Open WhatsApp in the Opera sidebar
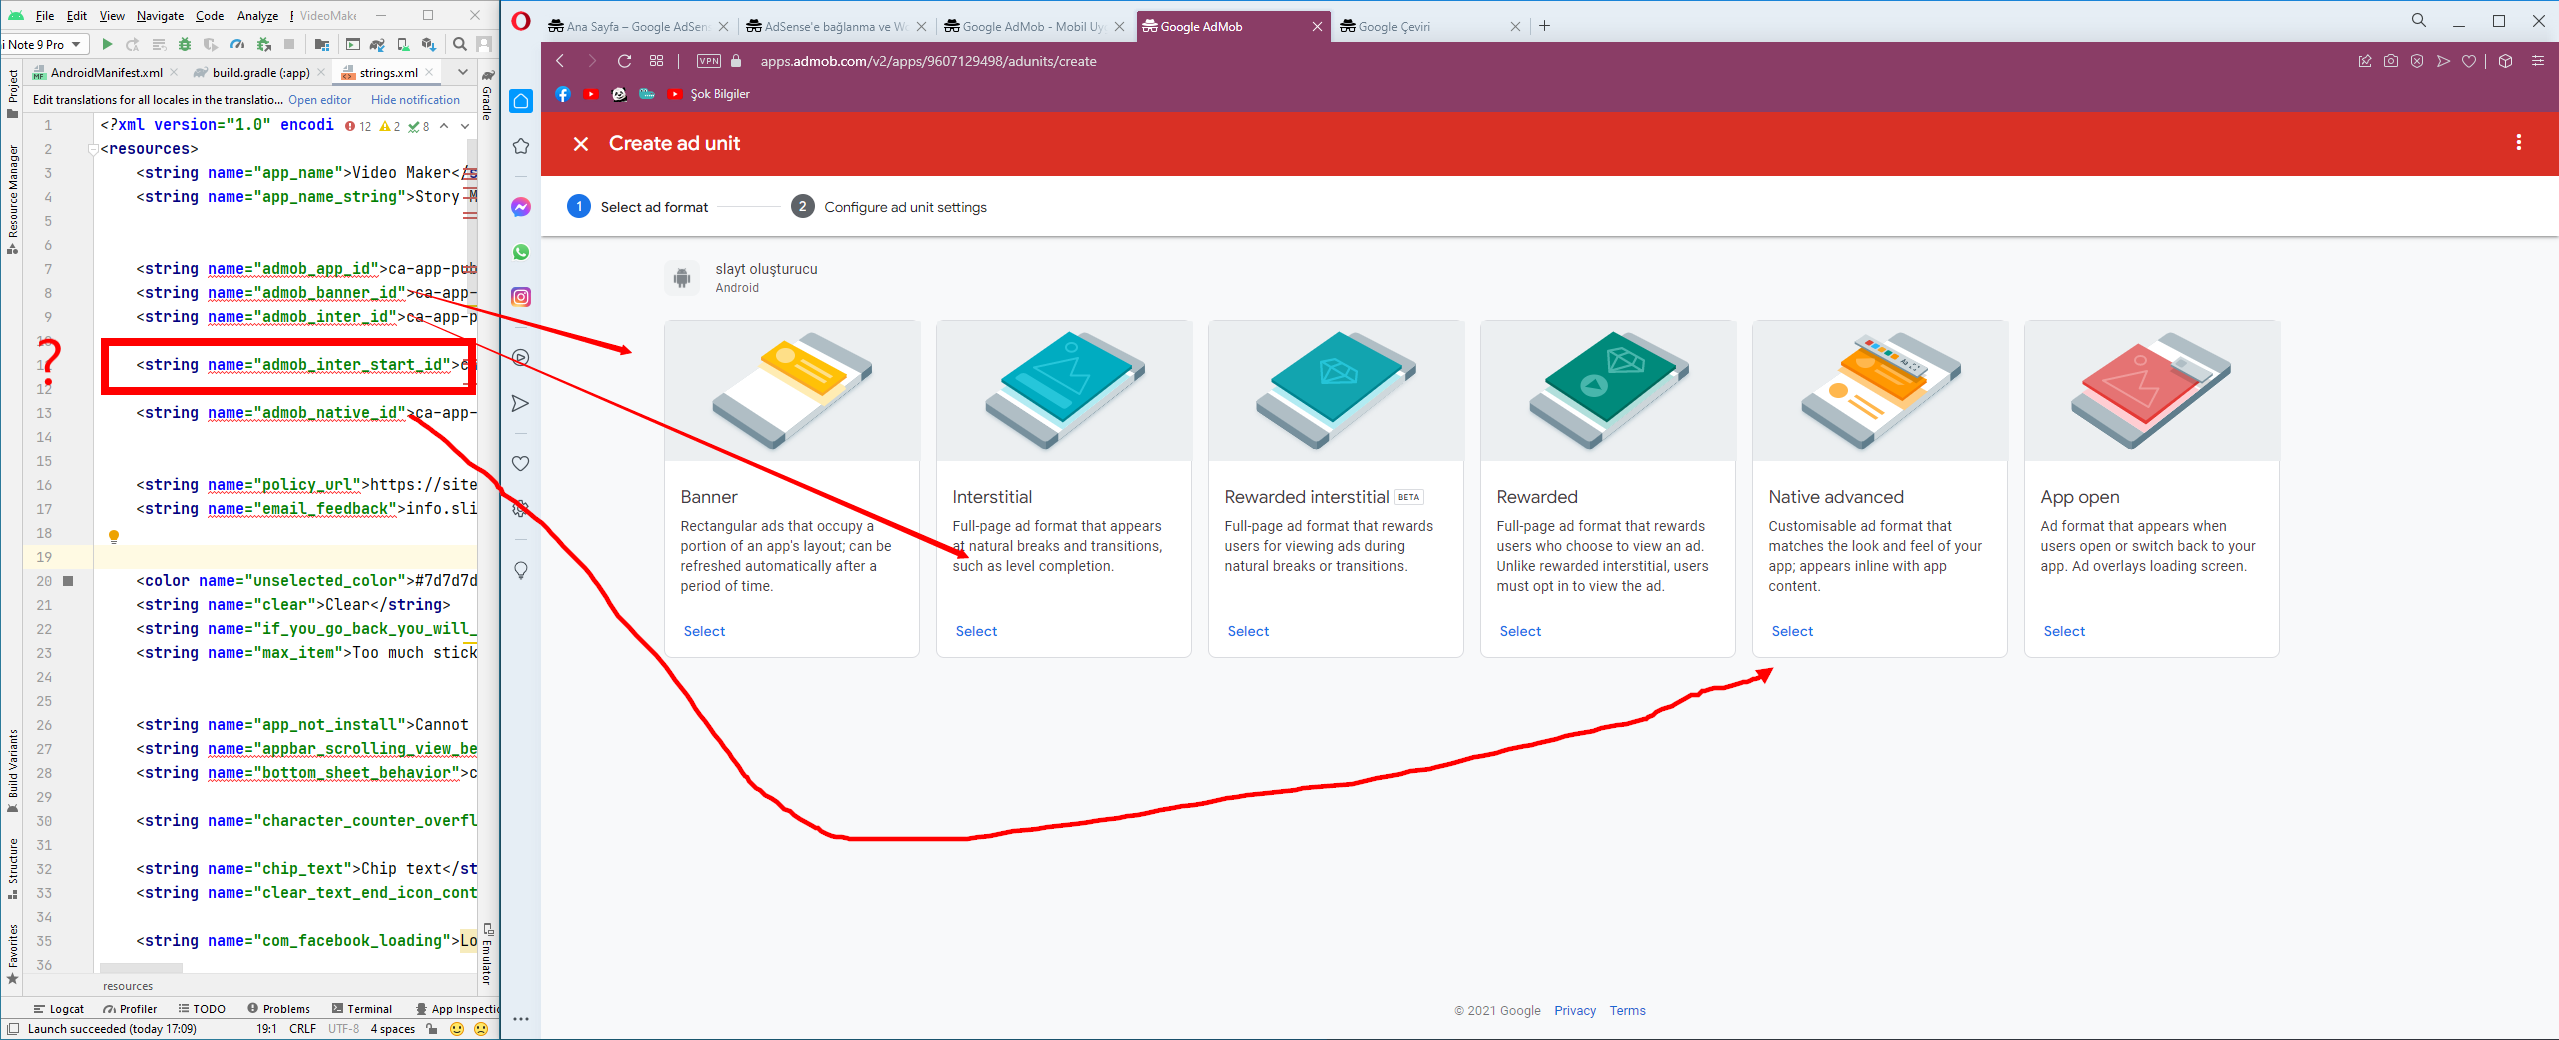The image size is (2559, 1040). click(521, 252)
